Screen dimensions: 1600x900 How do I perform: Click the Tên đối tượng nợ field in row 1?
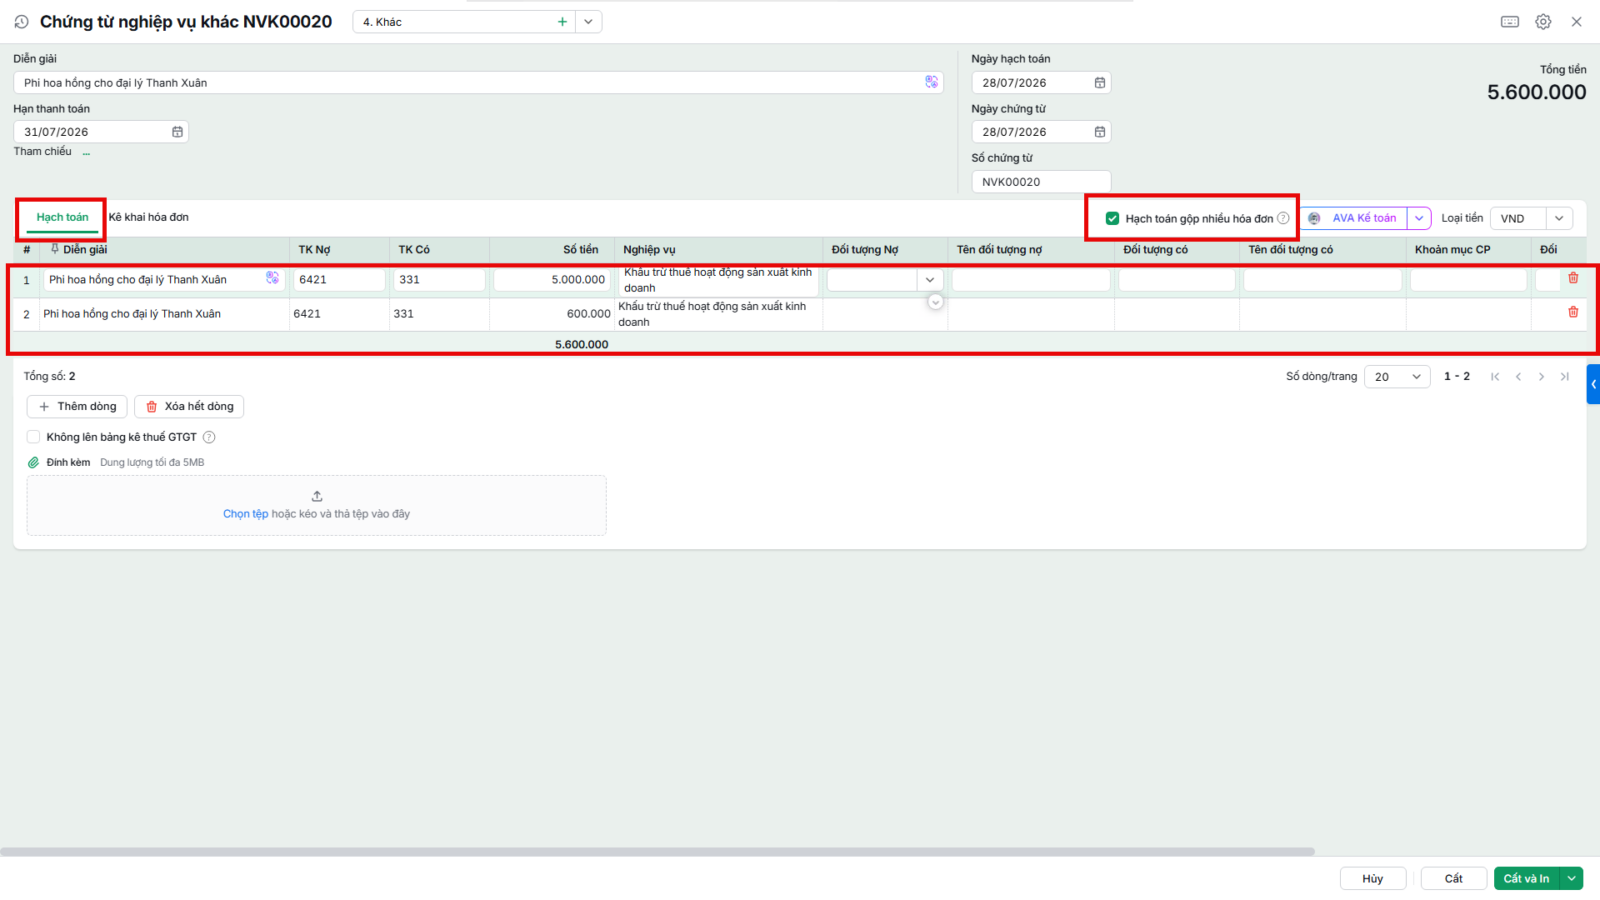click(x=1031, y=280)
